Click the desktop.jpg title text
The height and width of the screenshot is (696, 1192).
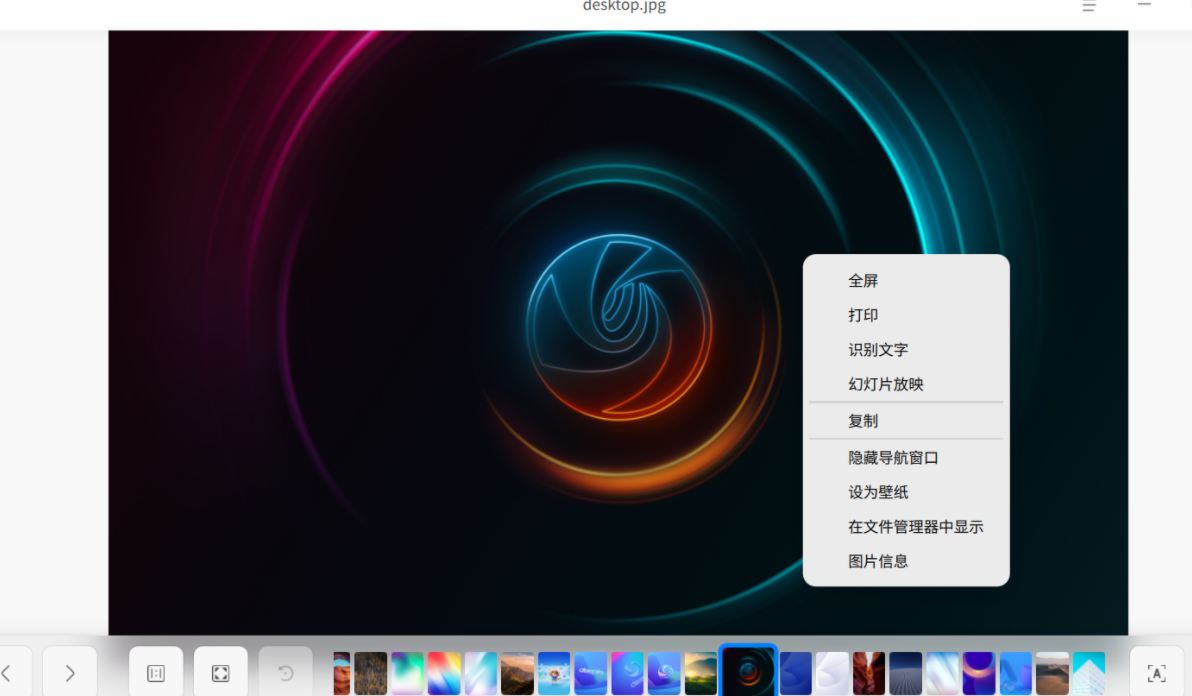tap(624, 6)
